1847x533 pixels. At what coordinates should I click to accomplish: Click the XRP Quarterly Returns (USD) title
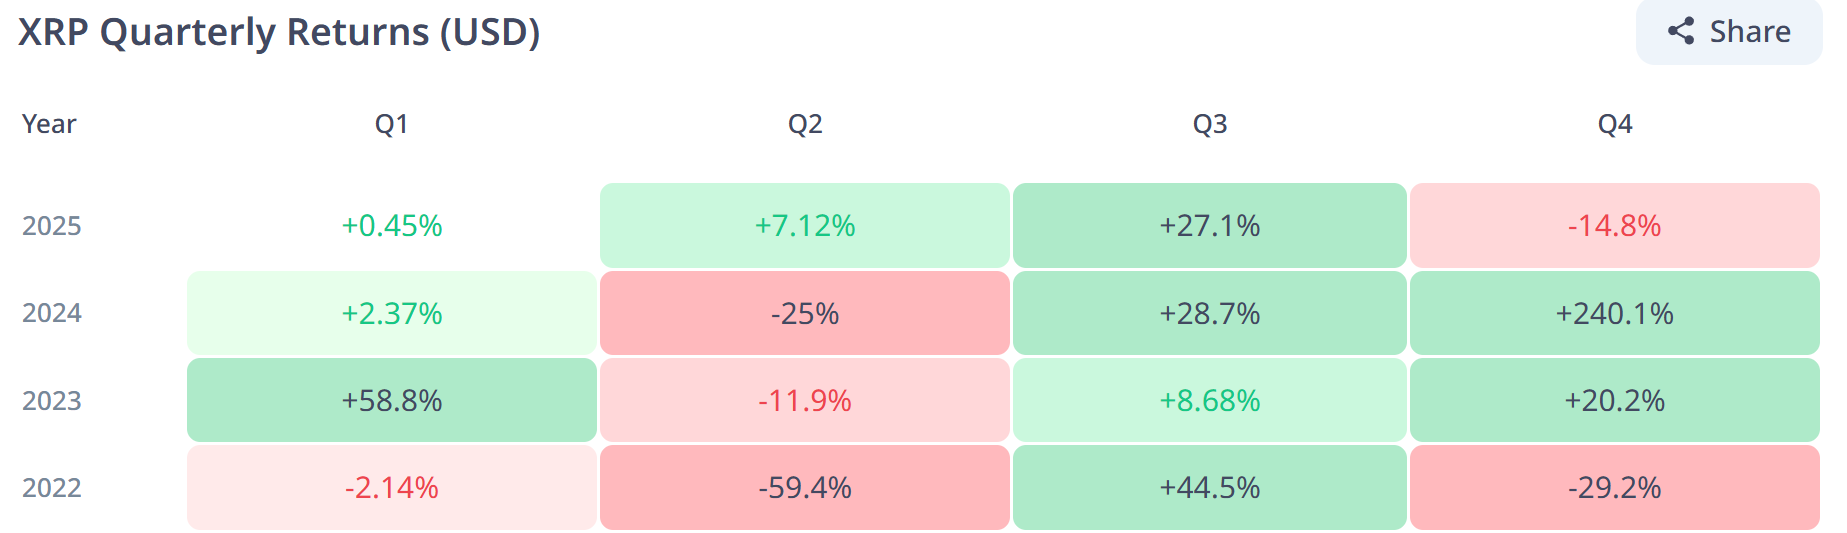pyautogui.click(x=279, y=32)
